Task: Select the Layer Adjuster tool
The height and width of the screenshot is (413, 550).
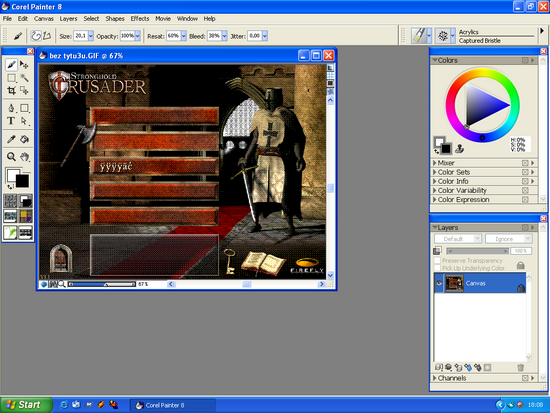Action: coord(24,65)
